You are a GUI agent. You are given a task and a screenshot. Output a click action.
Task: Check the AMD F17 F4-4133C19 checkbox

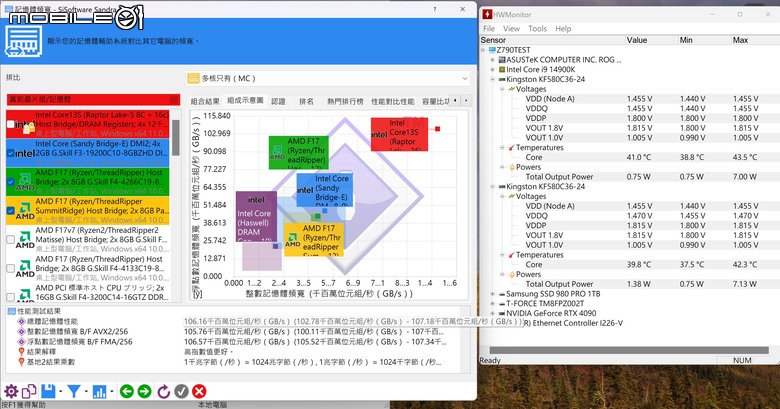[x=10, y=268]
